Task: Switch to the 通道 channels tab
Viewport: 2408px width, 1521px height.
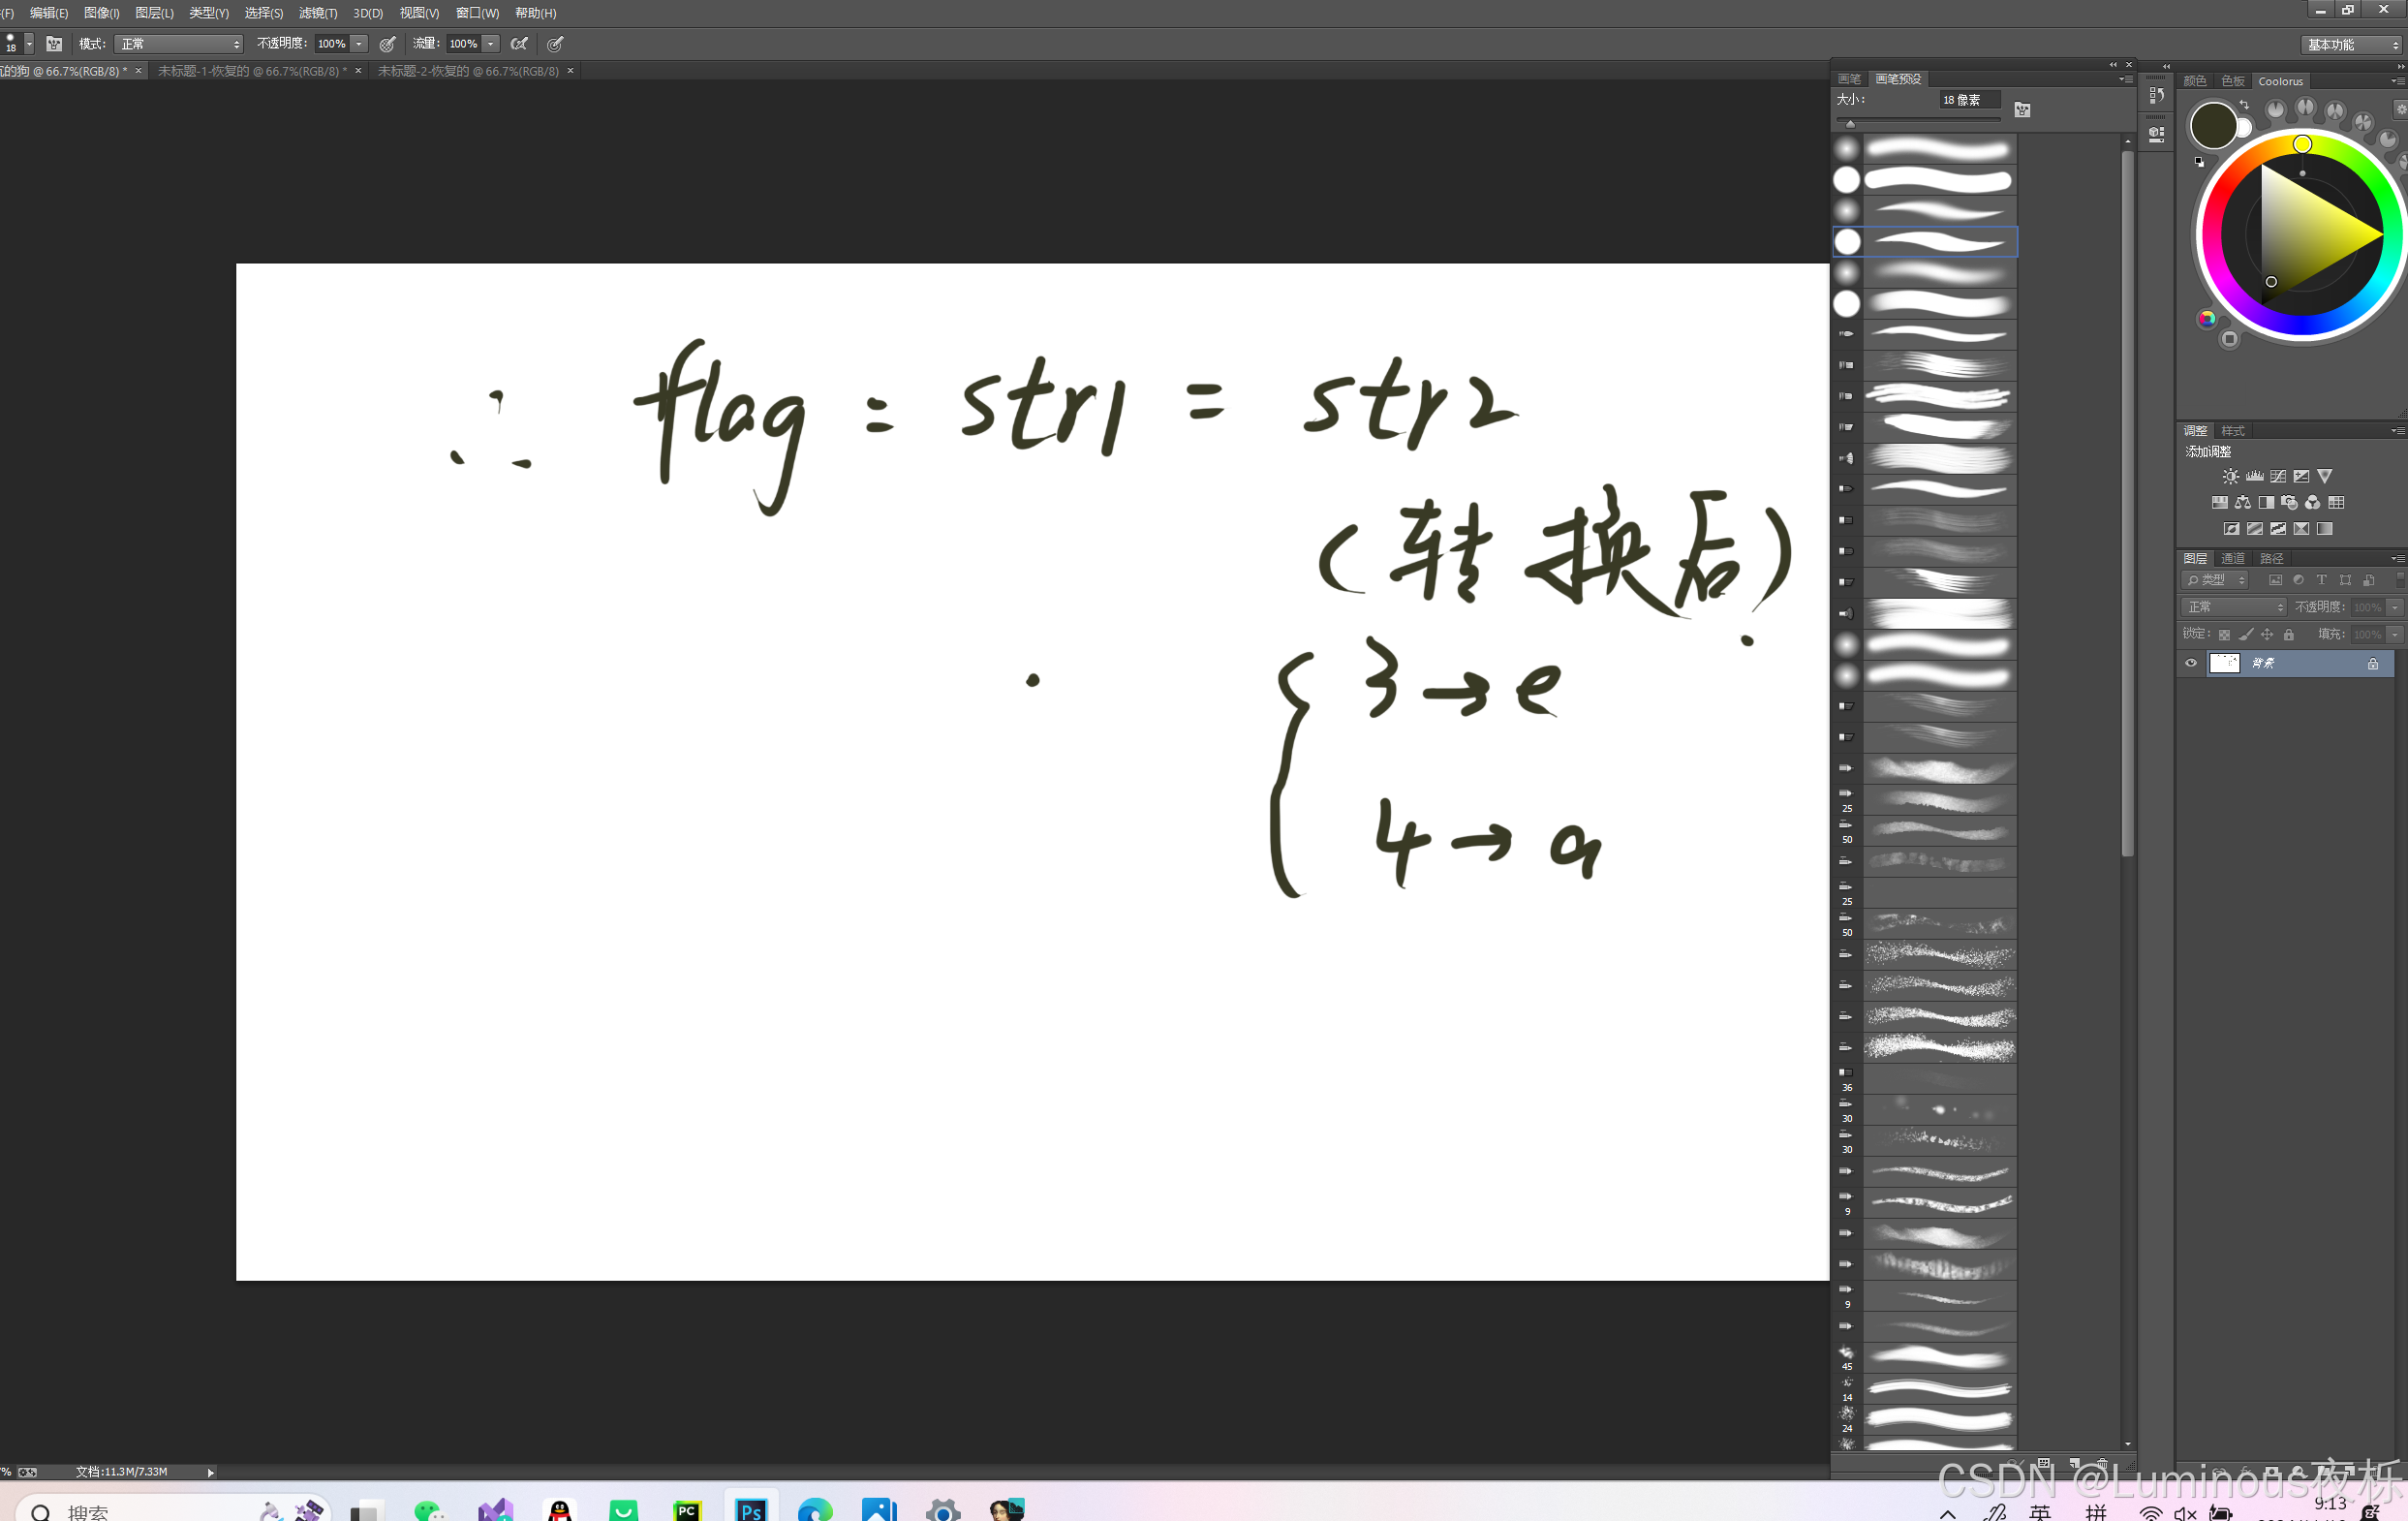Action: [2233, 558]
